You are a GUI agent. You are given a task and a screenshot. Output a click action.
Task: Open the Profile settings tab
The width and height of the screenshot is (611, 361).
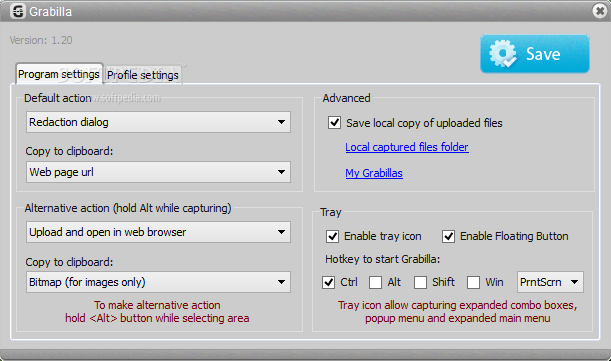pyautogui.click(x=143, y=75)
